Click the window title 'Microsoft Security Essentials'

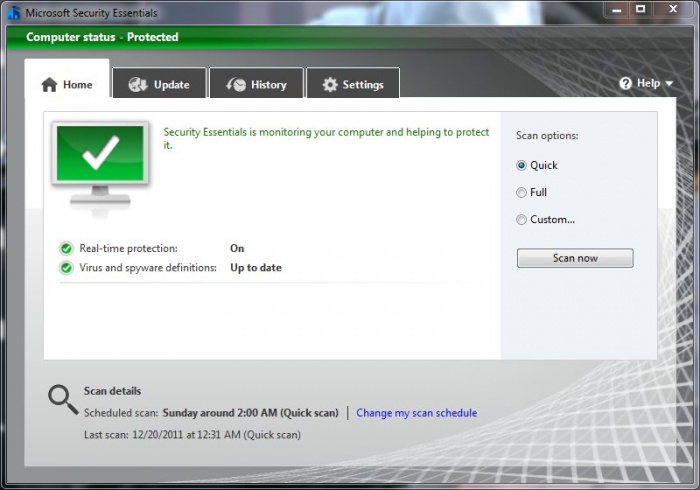(x=91, y=13)
